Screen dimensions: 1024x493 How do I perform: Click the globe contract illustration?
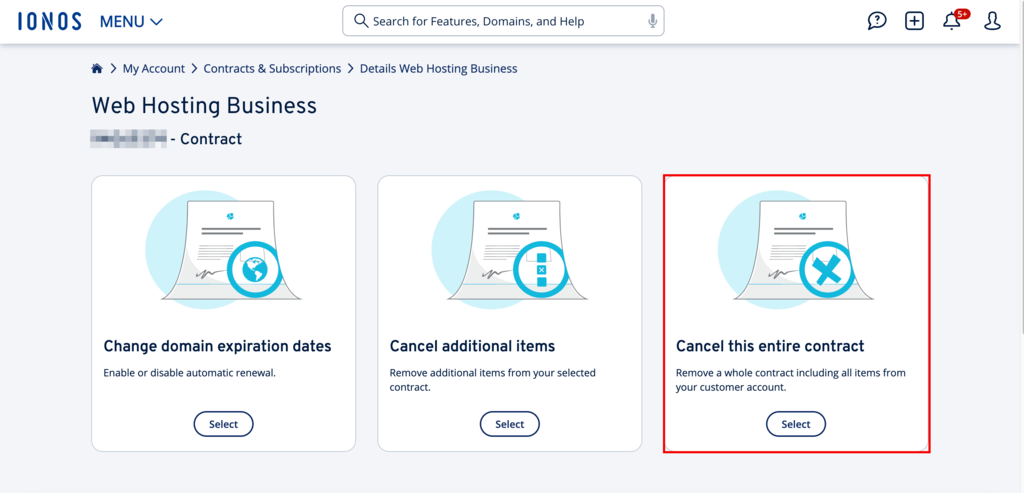pyautogui.click(x=223, y=250)
